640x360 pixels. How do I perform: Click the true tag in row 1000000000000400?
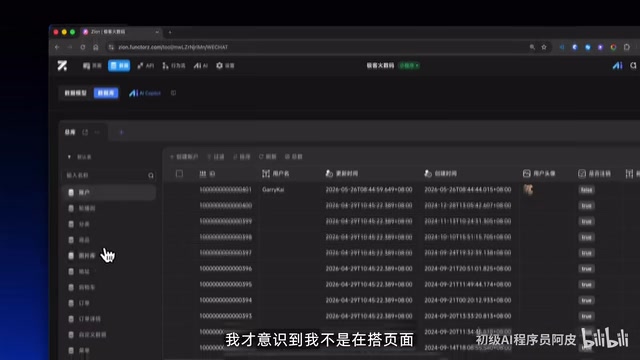pyautogui.click(x=587, y=206)
